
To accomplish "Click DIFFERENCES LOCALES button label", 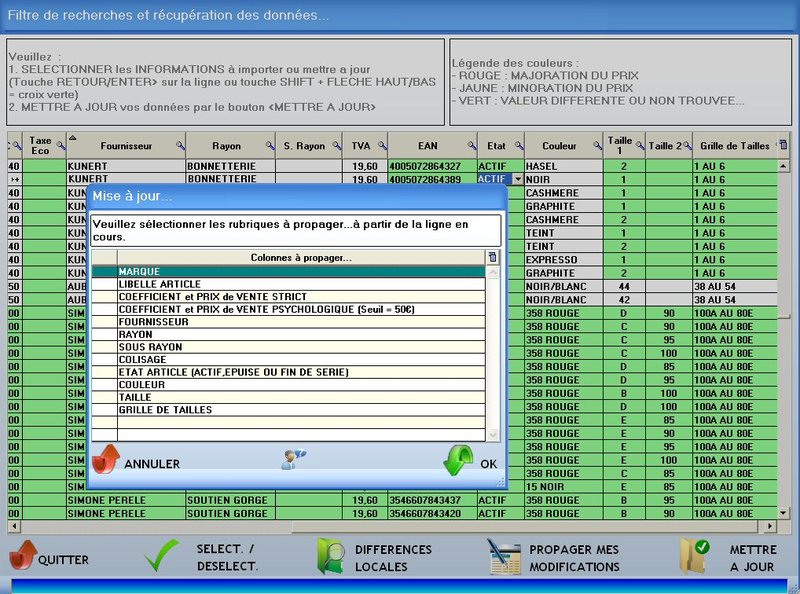I will pyautogui.click(x=393, y=558).
